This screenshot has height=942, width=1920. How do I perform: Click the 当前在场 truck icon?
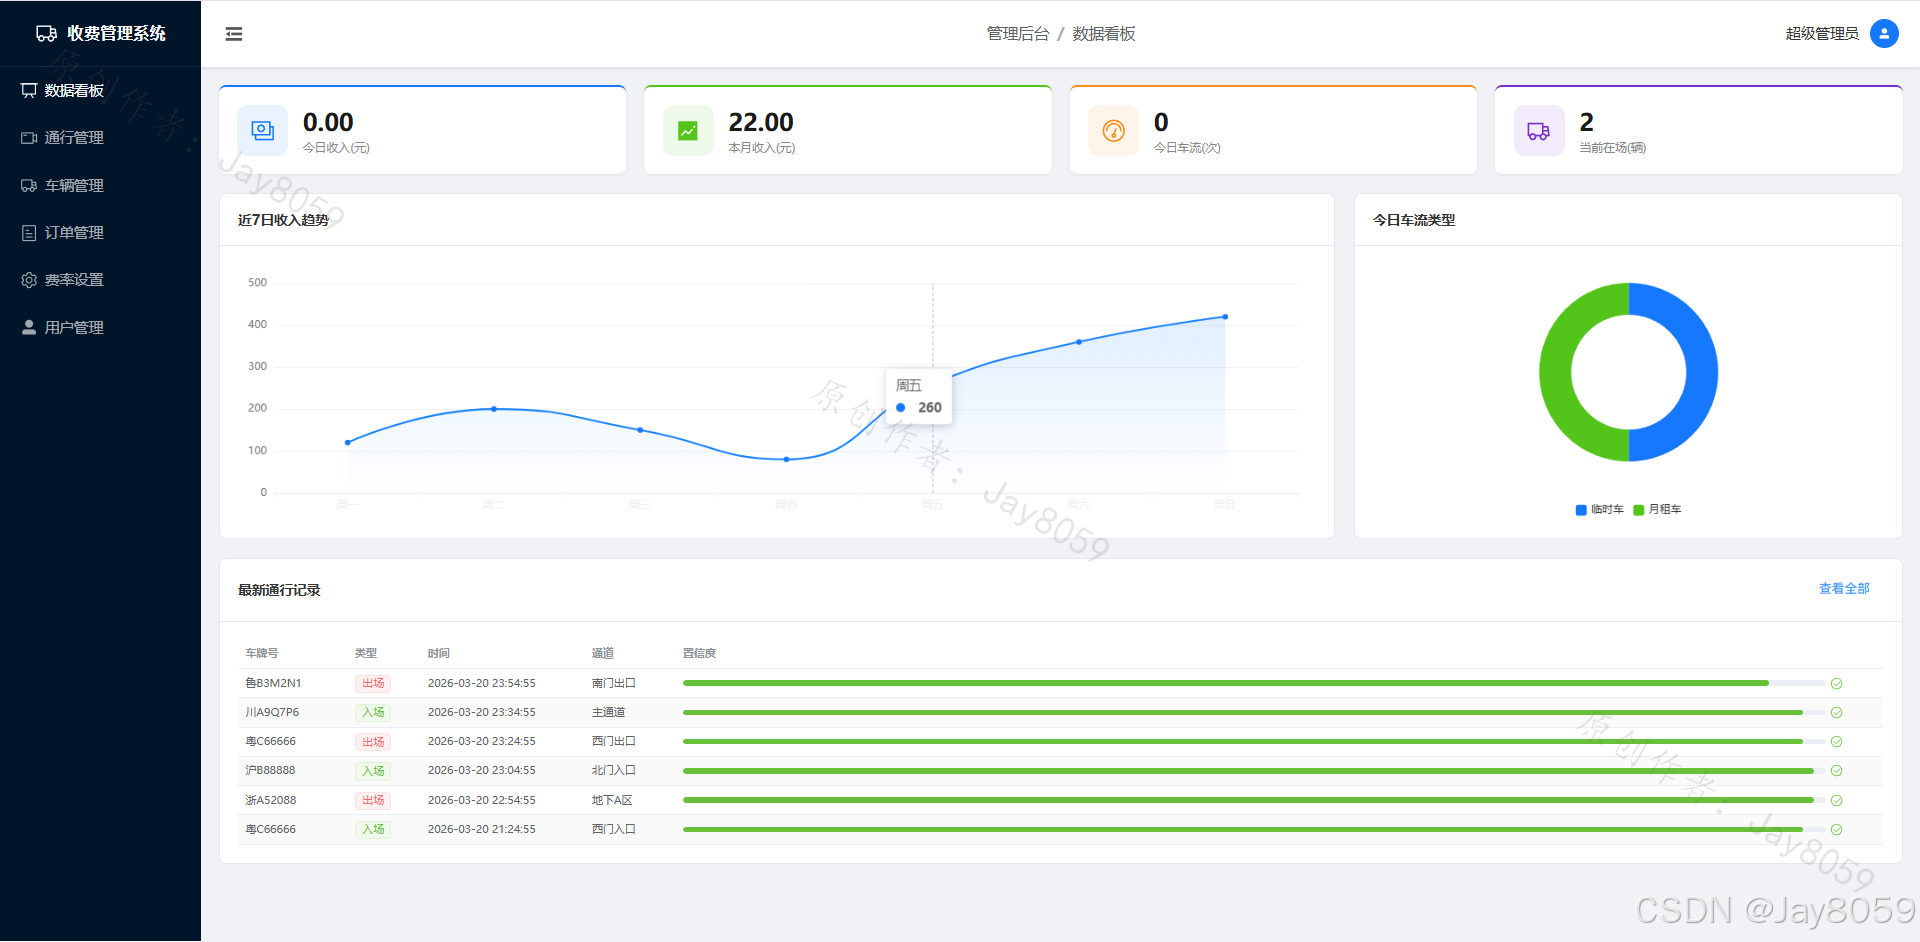(x=1539, y=131)
